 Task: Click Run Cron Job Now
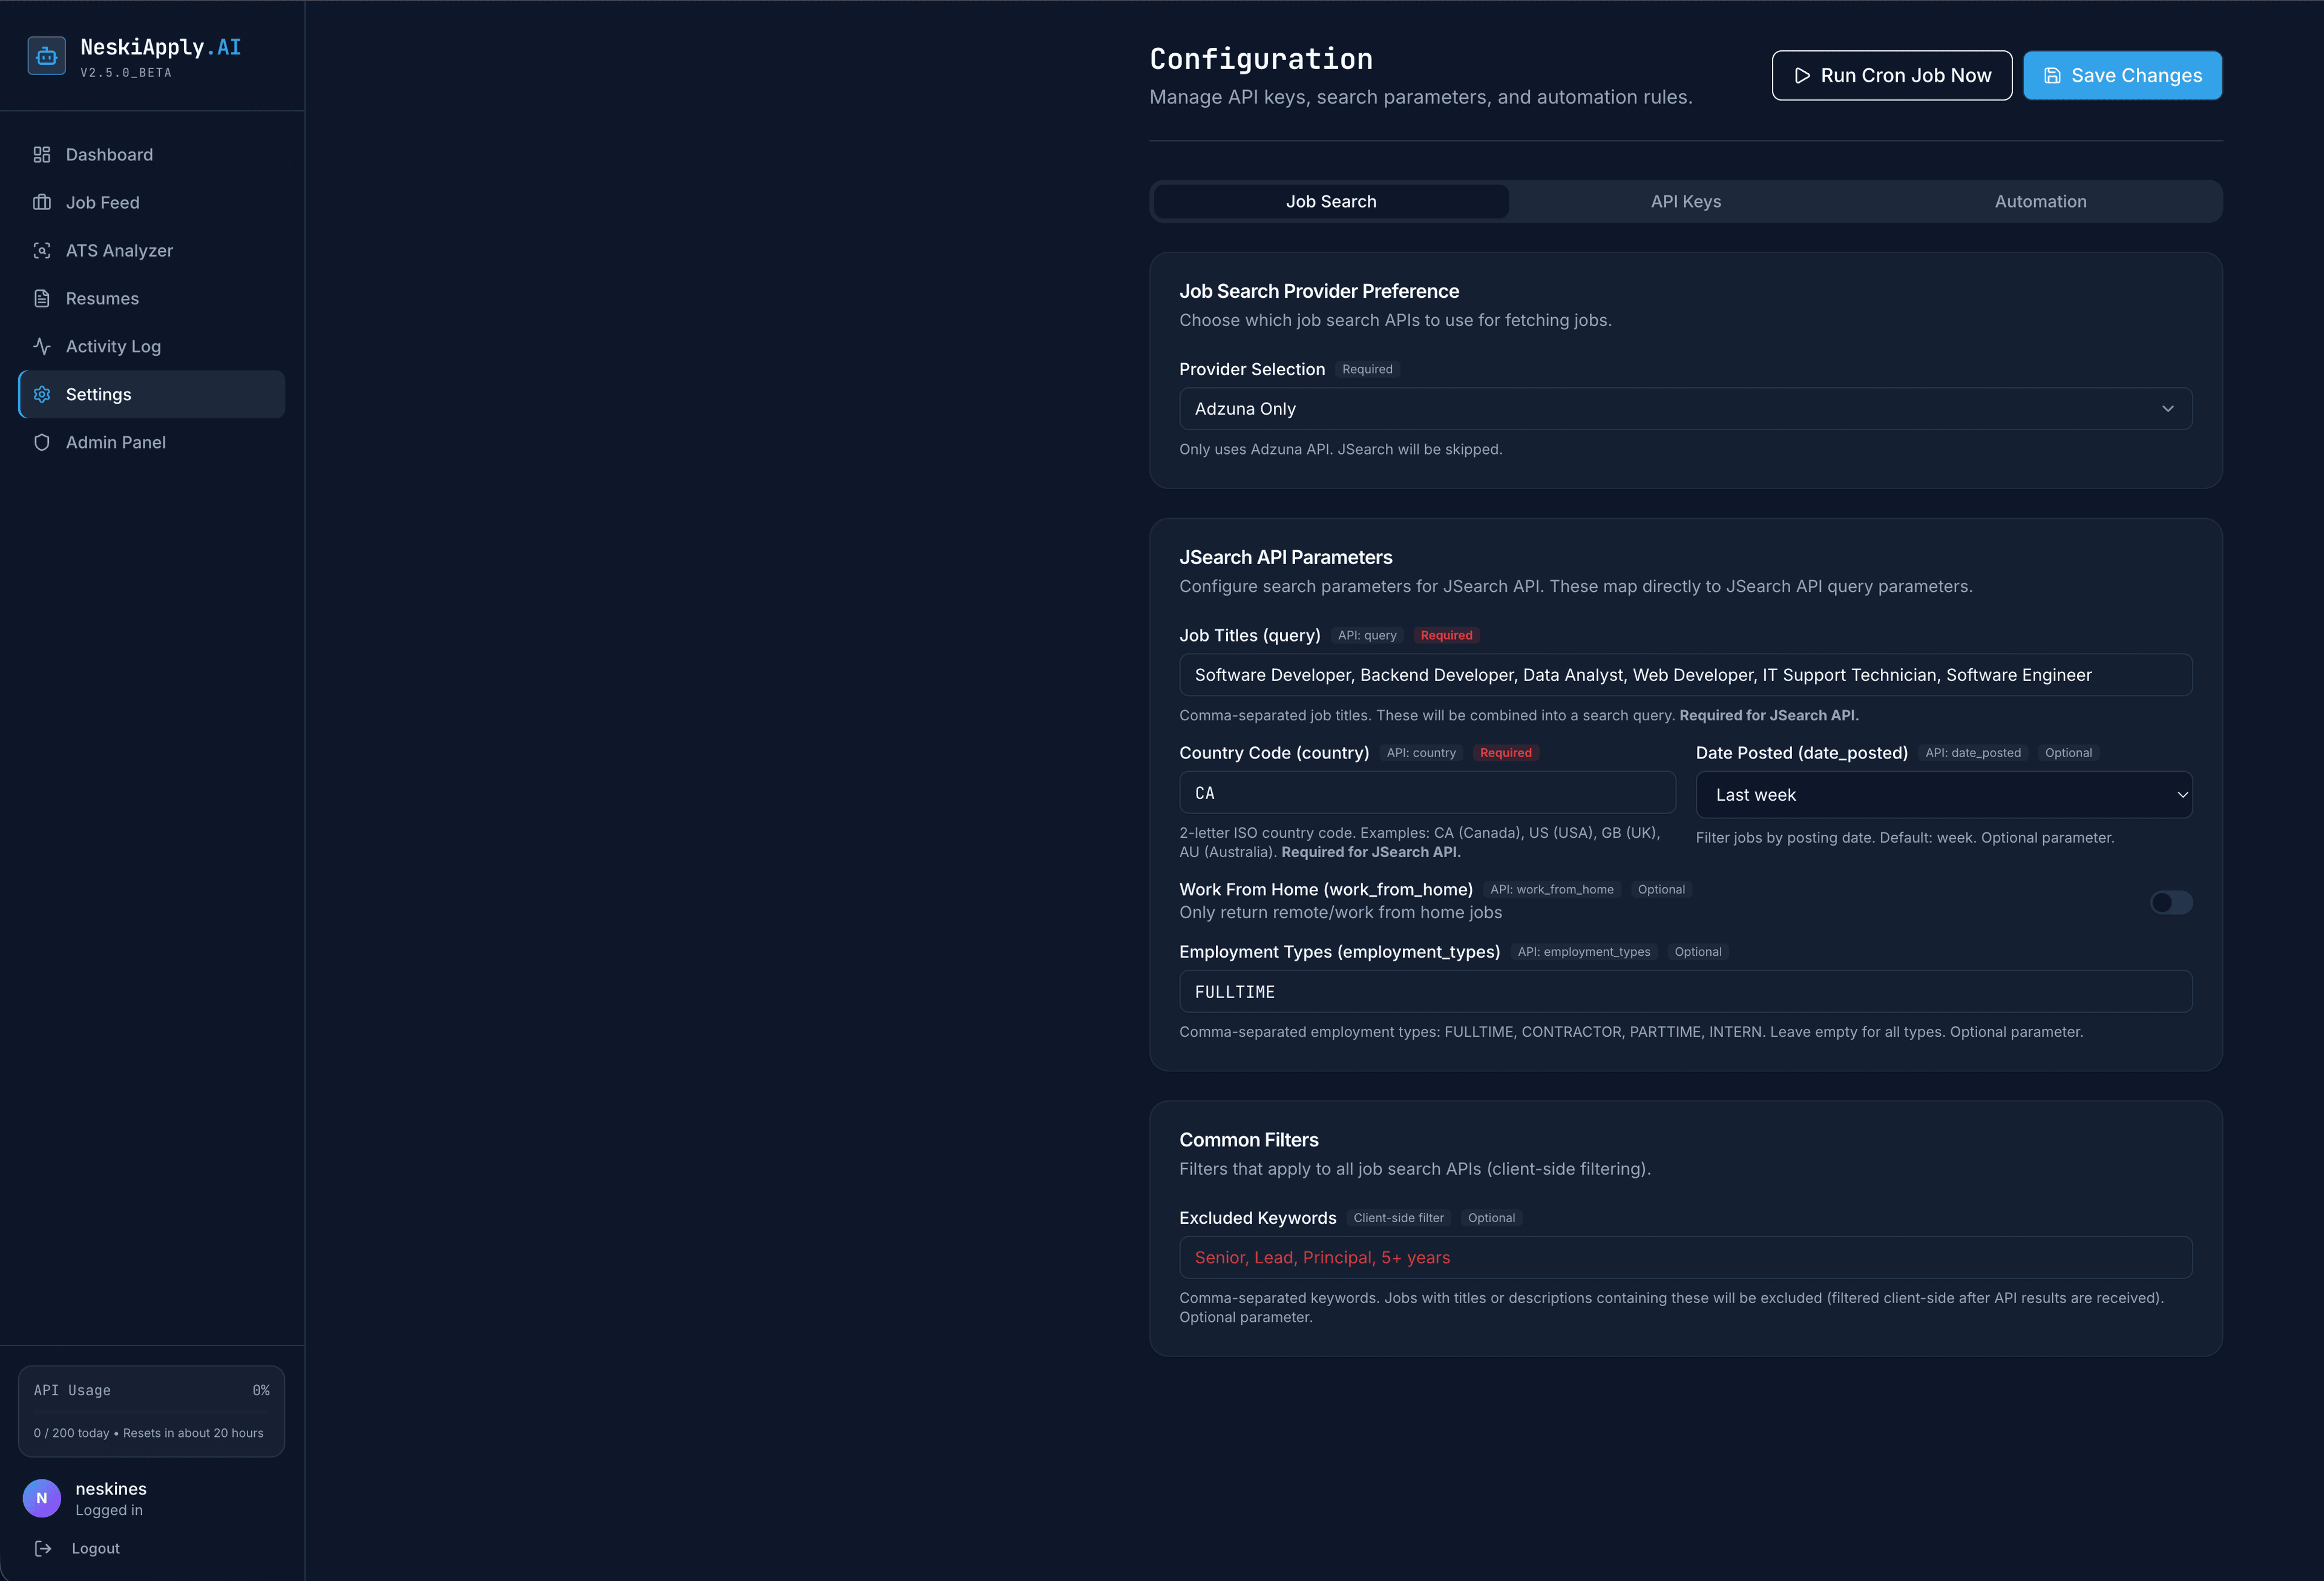(1891, 75)
